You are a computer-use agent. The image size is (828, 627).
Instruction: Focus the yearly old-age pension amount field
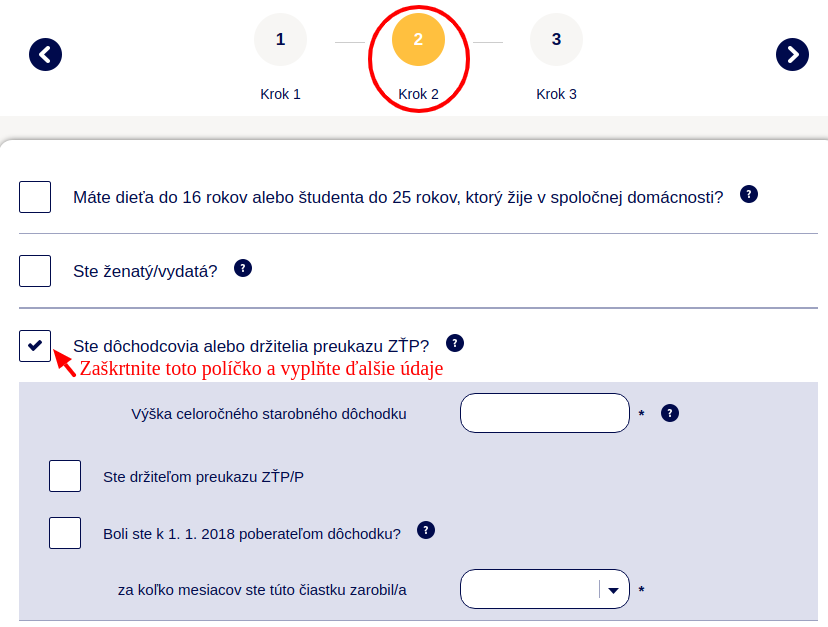pos(544,413)
